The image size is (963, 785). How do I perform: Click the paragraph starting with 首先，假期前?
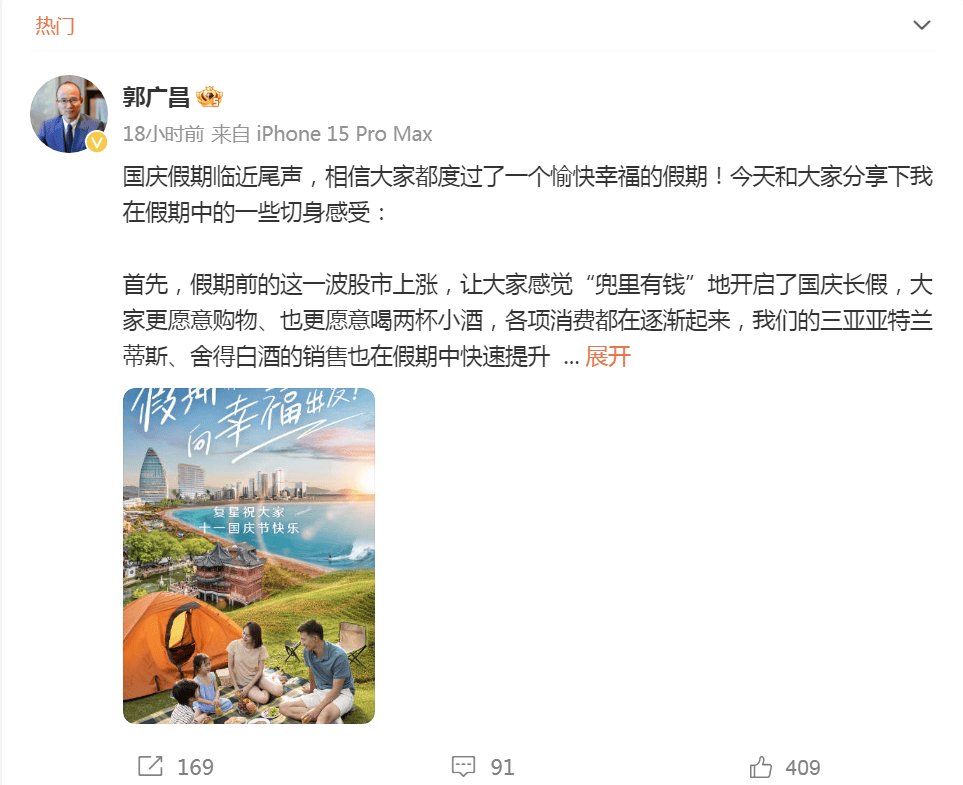528,321
